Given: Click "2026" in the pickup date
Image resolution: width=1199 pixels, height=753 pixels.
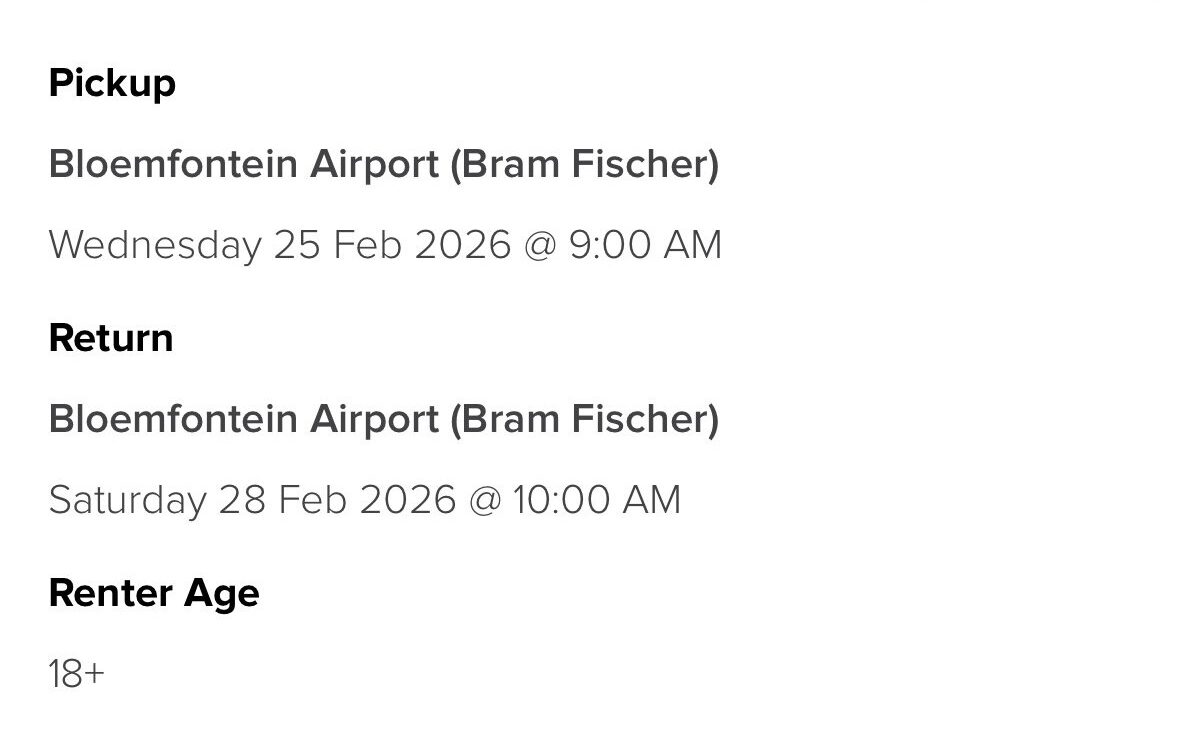Looking at the screenshot, I should pyautogui.click(x=462, y=245).
